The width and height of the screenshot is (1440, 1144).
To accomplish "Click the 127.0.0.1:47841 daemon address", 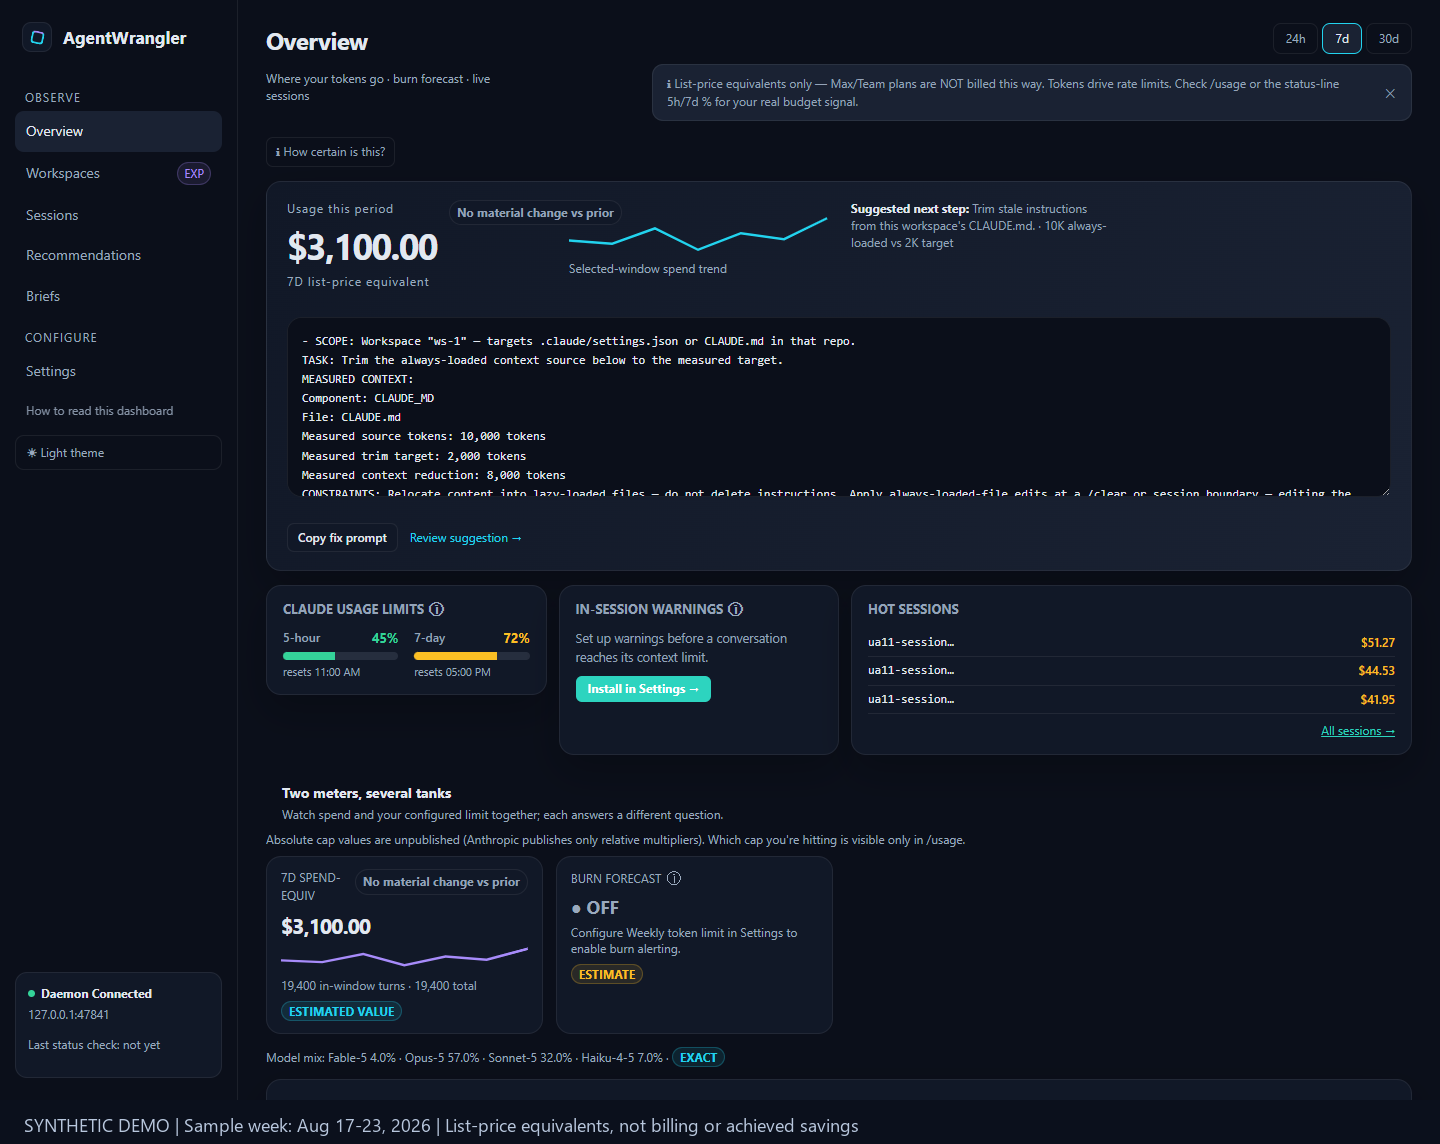I will [x=69, y=1015].
